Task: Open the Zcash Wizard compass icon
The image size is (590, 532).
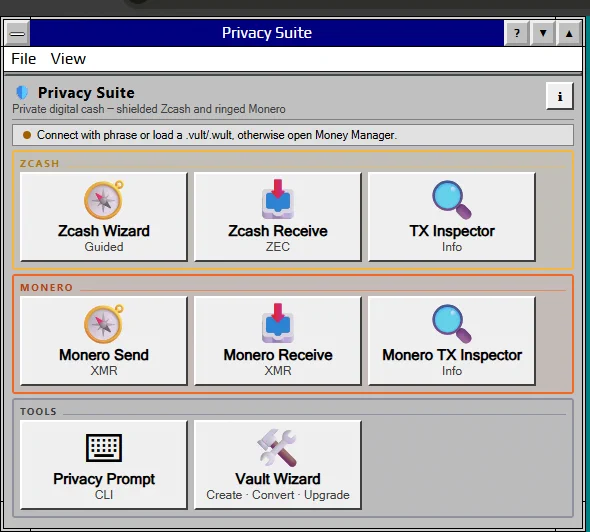Action: (x=104, y=199)
